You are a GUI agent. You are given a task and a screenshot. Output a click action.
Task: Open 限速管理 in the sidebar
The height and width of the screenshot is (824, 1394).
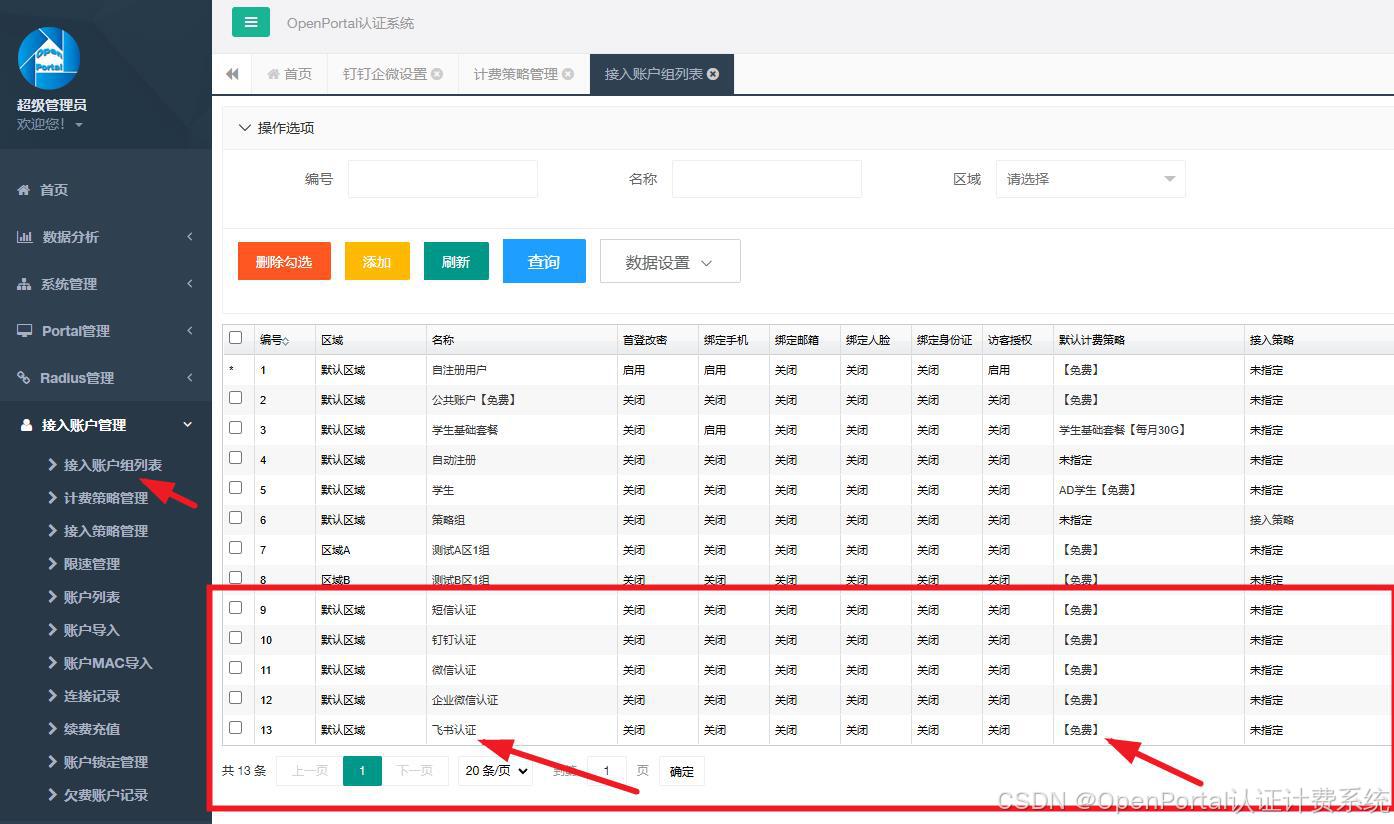(92, 564)
